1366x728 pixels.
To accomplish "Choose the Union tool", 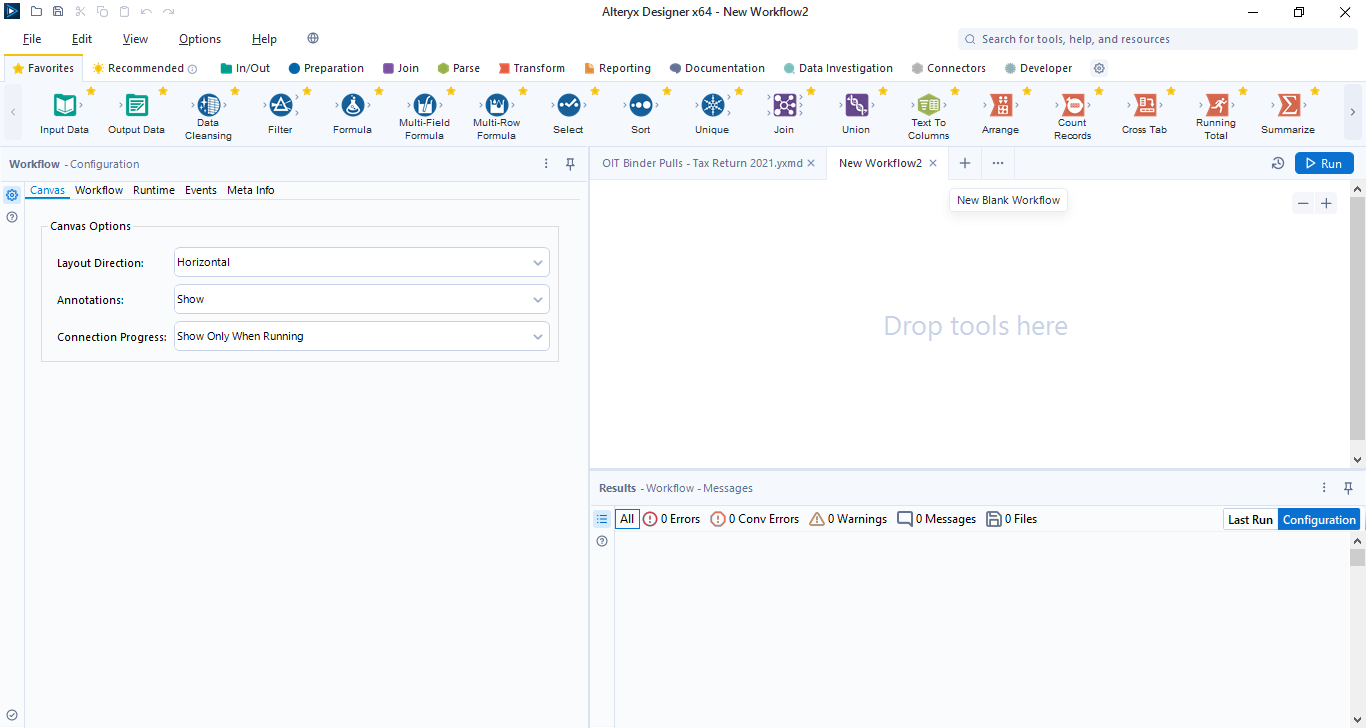I will tap(856, 113).
